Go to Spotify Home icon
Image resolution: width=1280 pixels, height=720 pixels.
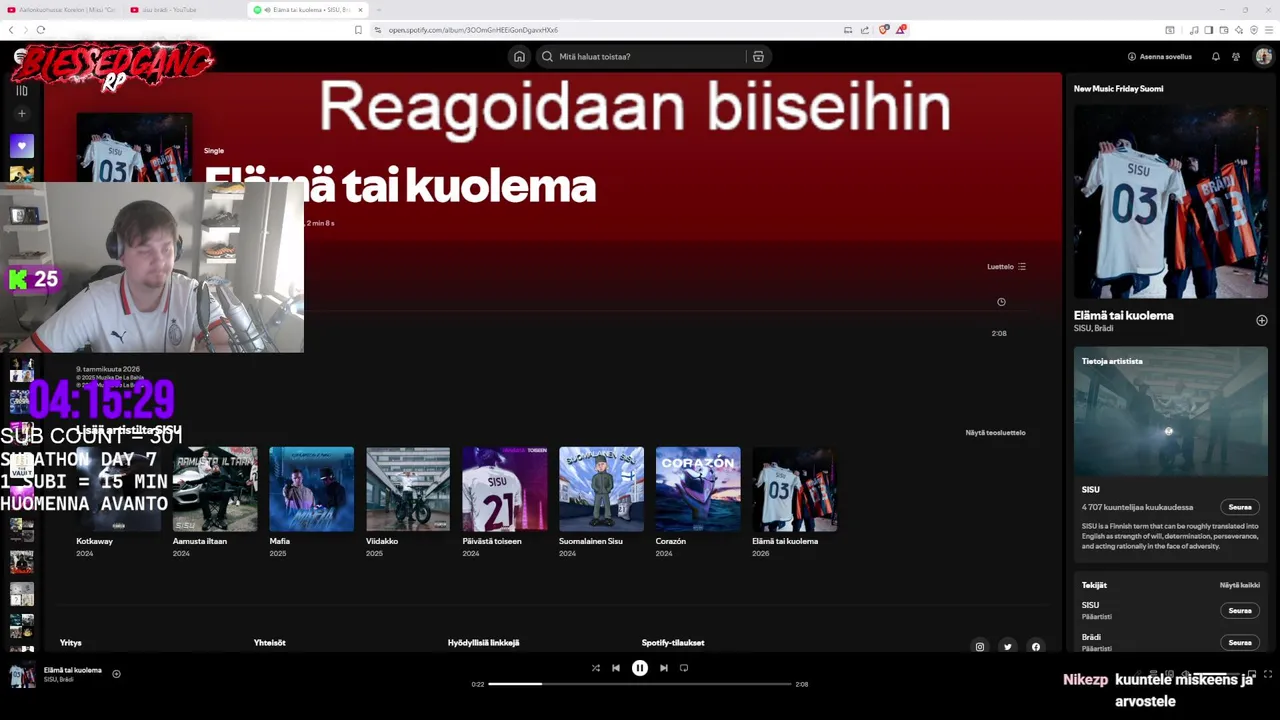pyautogui.click(x=519, y=57)
